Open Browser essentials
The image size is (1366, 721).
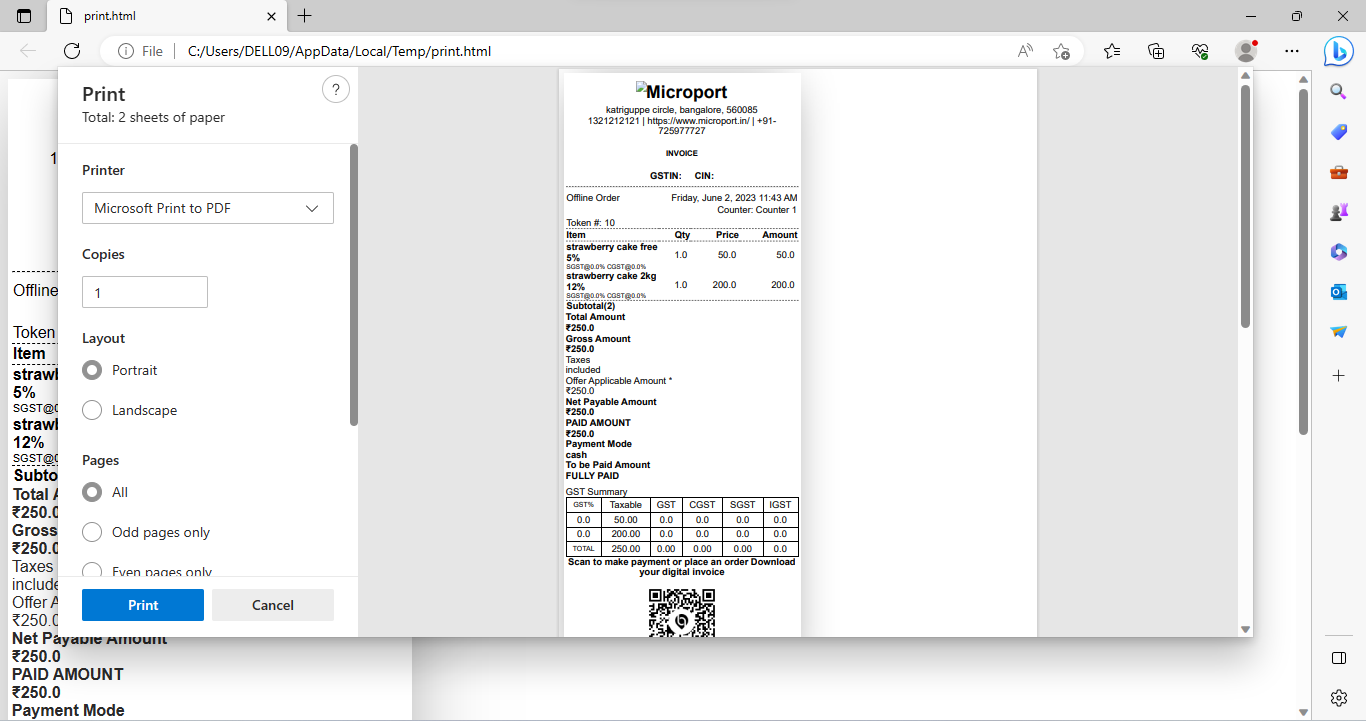pos(1201,51)
